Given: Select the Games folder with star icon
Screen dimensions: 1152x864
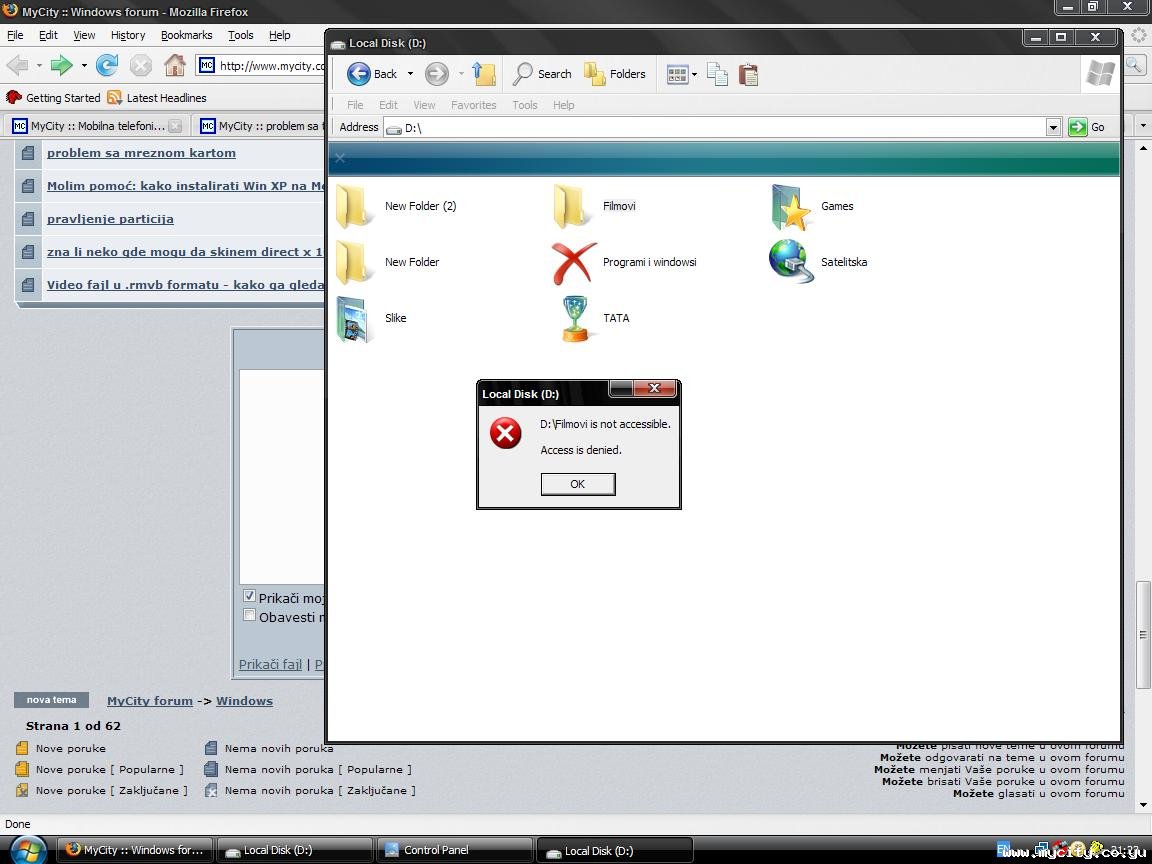Looking at the screenshot, I should click(x=791, y=206).
